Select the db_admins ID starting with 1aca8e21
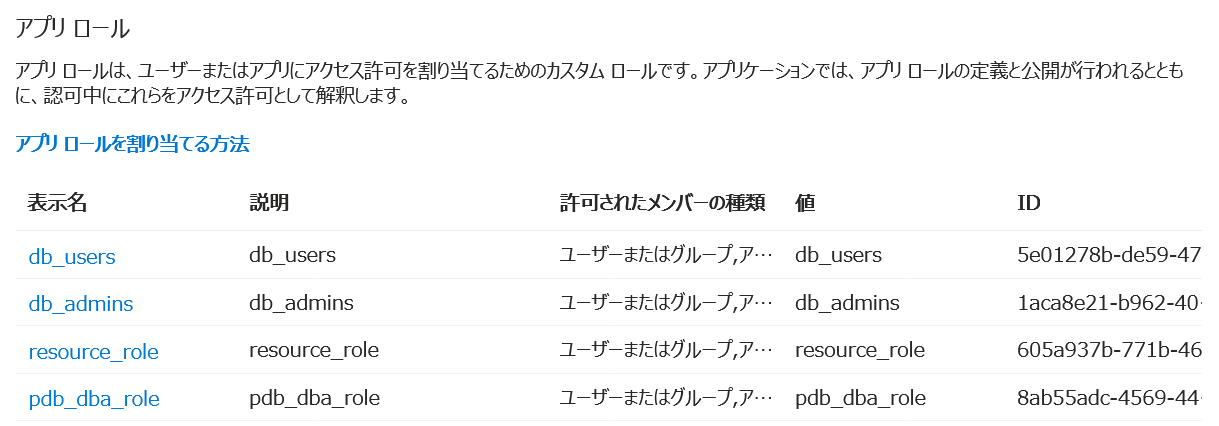Viewport: 1219px width, 426px height. tap(1108, 302)
